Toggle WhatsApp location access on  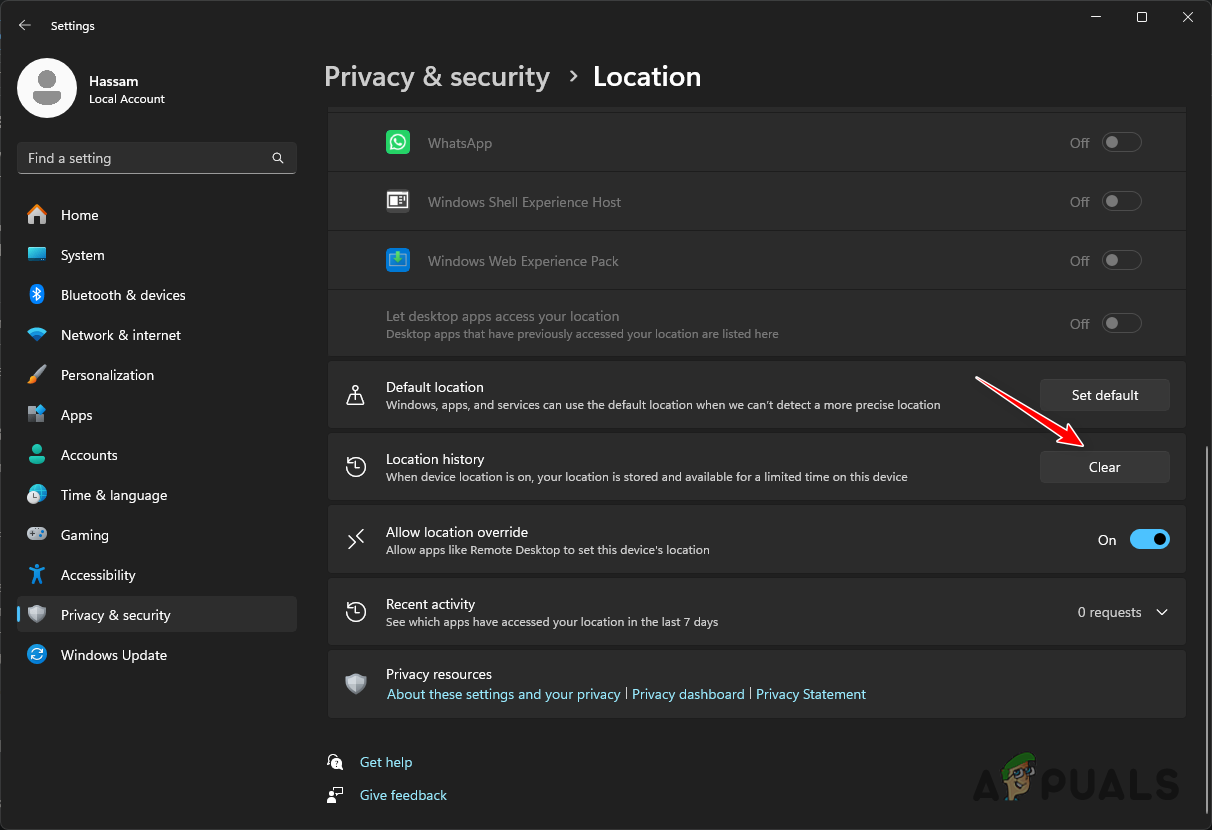[1121, 142]
